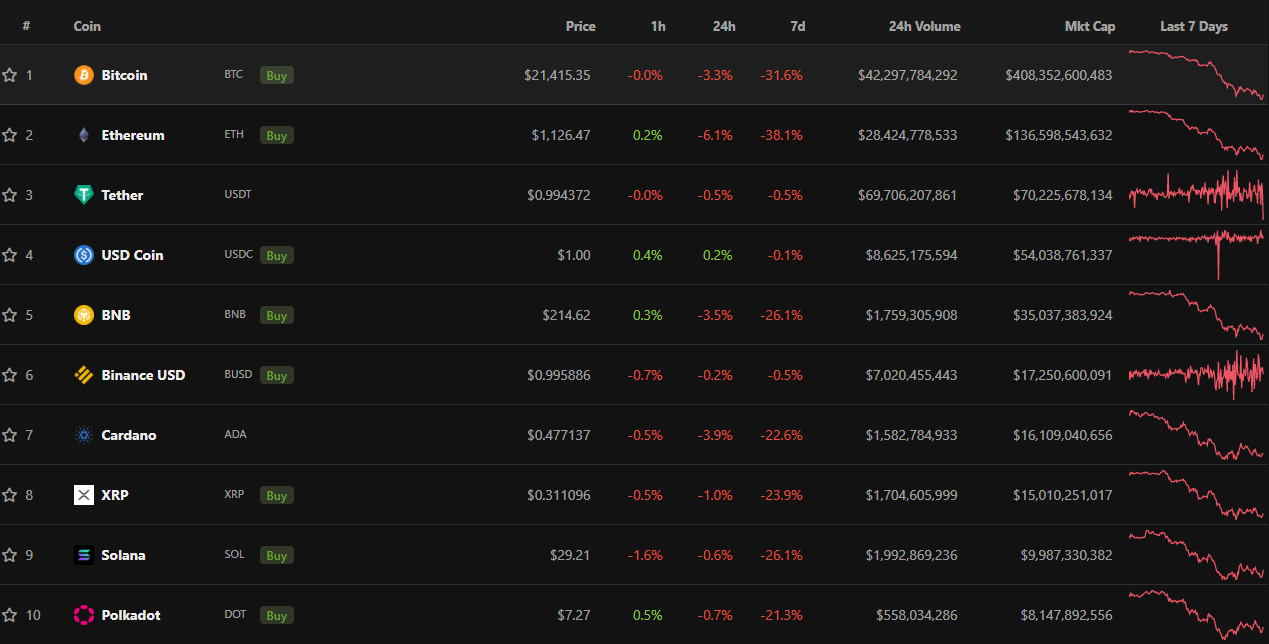Click Ethereum price $1,126.47

[561, 135]
